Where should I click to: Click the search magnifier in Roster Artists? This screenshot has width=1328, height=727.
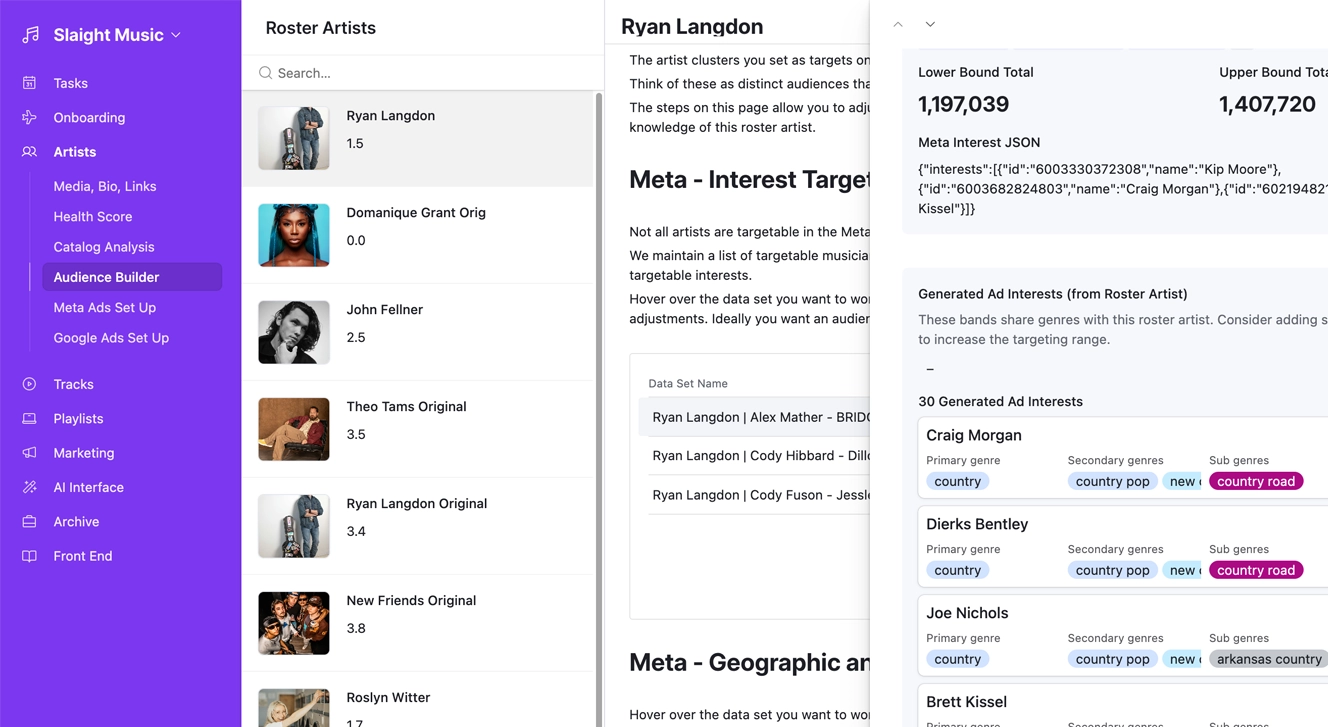(x=265, y=73)
